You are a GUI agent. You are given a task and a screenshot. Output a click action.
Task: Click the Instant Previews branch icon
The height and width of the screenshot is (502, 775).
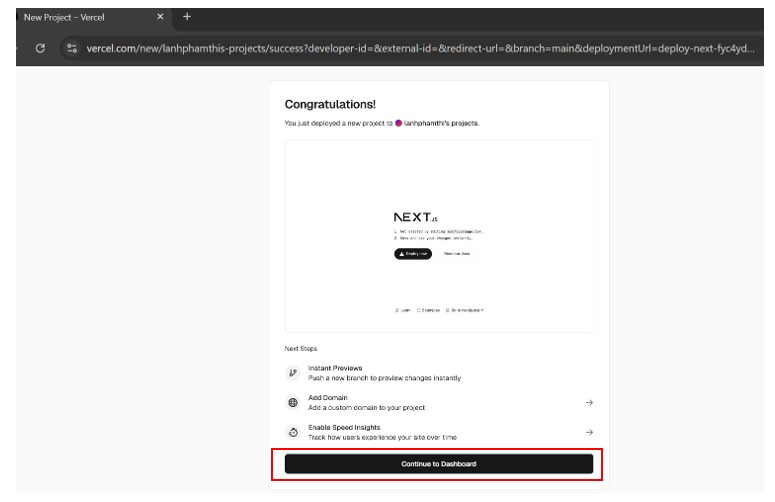[x=293, y=373]
